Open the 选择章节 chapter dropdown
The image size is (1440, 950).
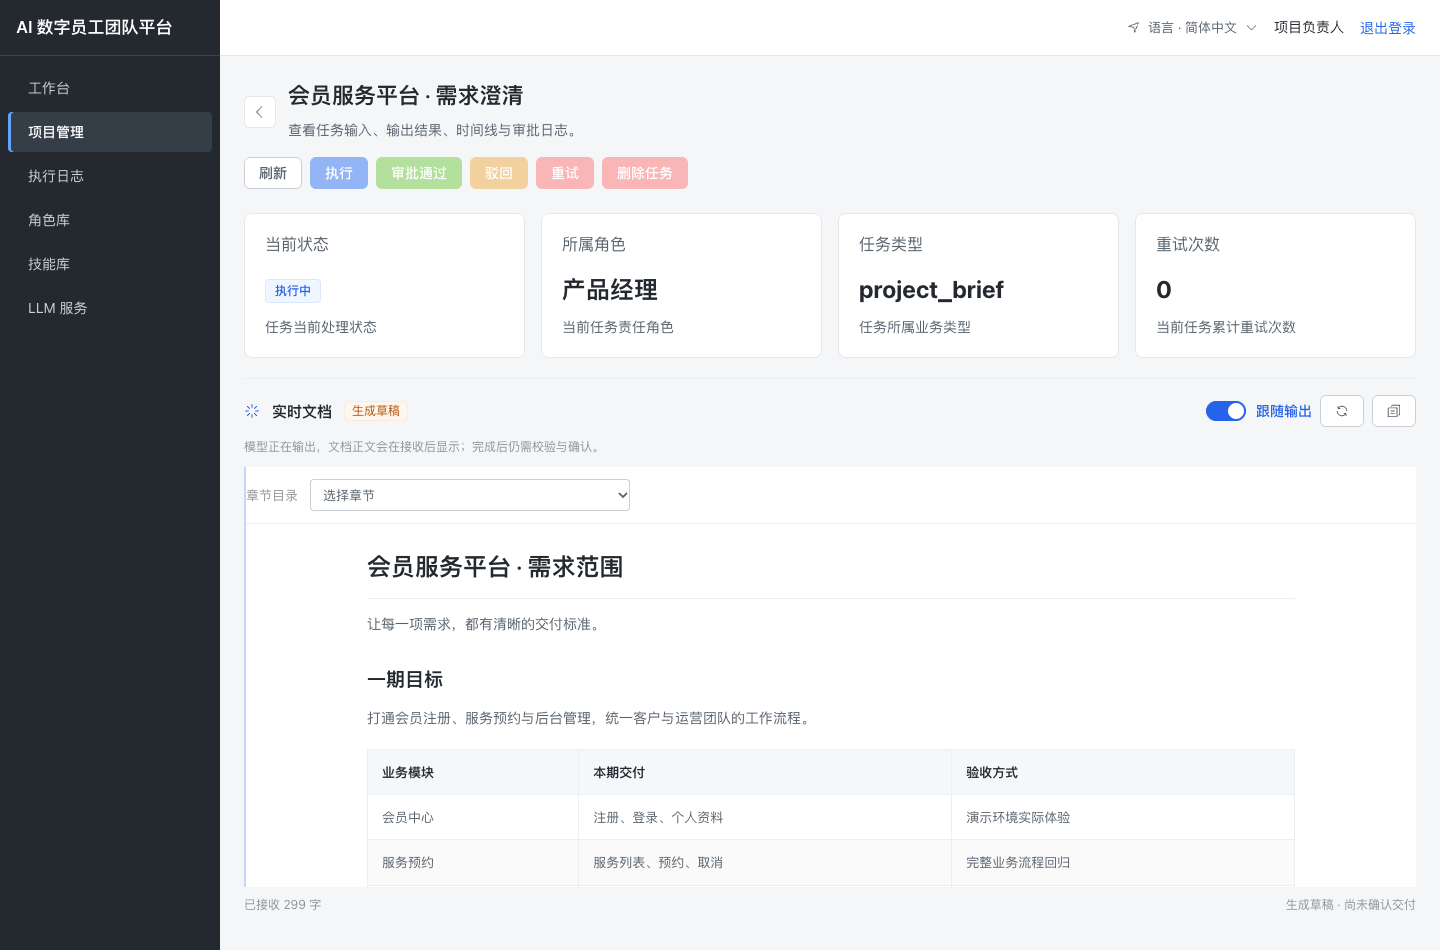click(470, 495)
